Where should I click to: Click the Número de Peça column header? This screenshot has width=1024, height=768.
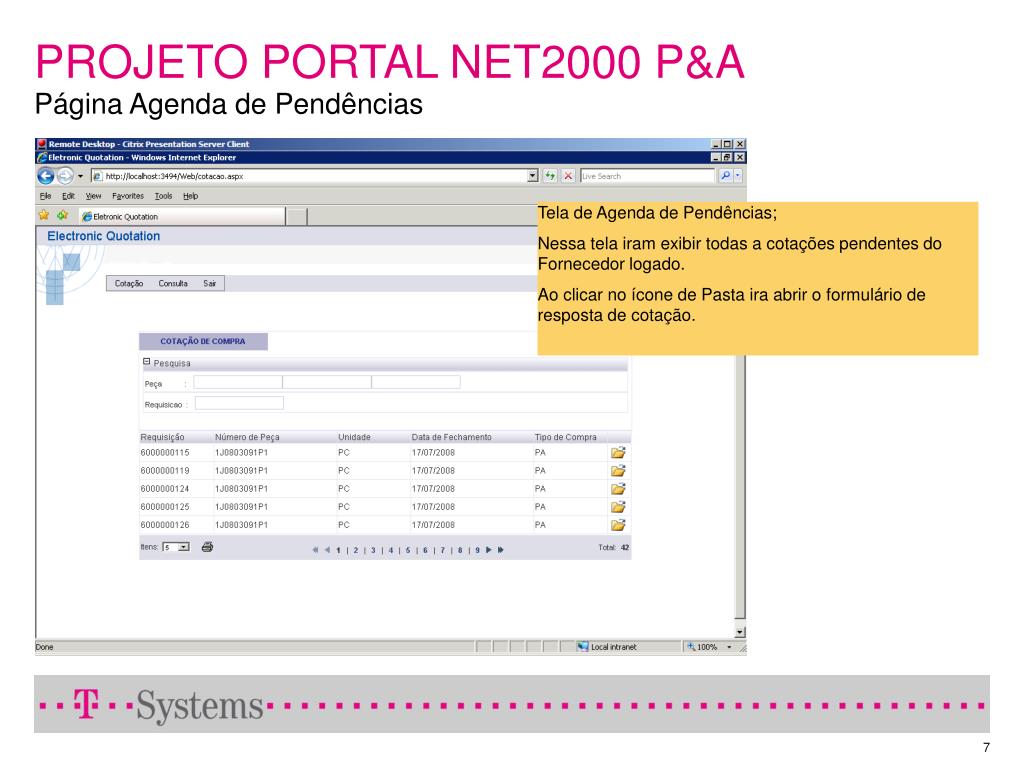pyautogui.click(x=247, y=437)
